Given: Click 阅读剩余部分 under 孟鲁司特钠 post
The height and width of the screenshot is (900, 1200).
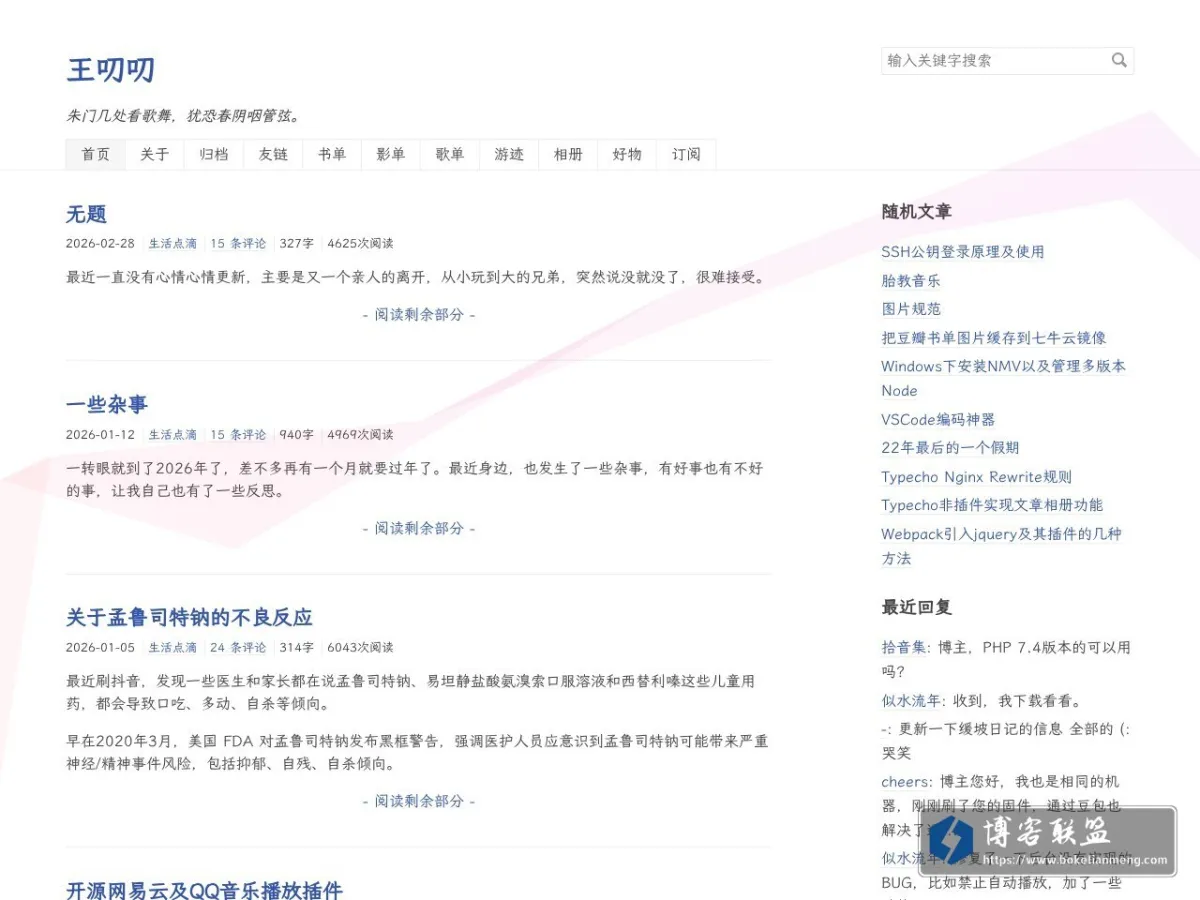Looking at the screenshot, I should (x=419, y=801).
